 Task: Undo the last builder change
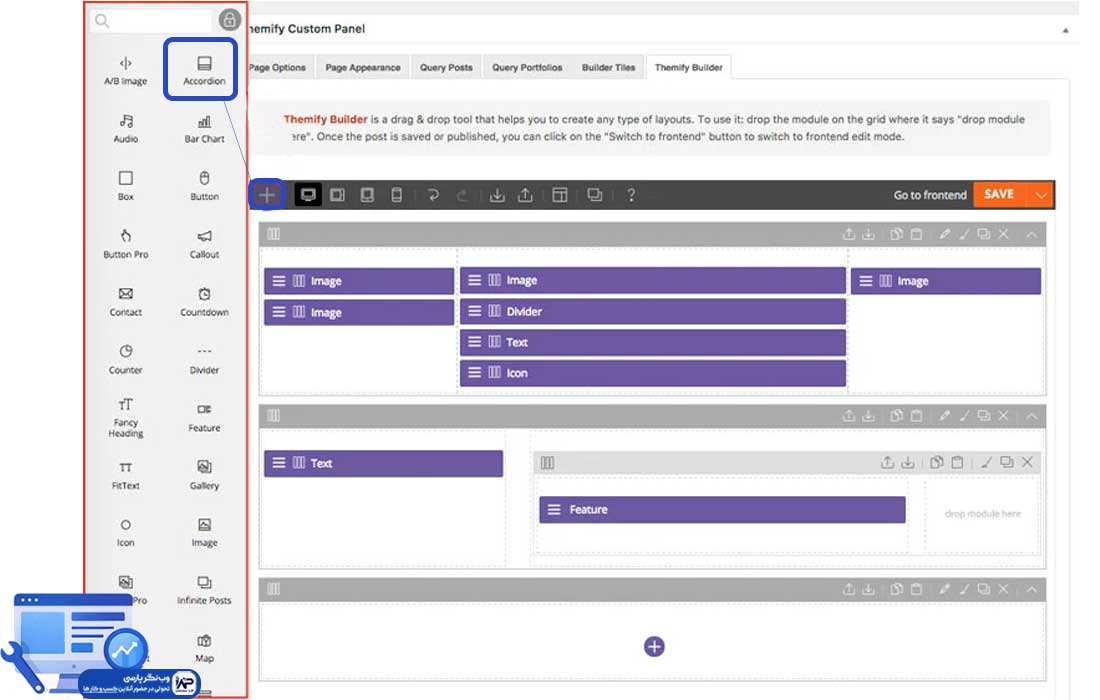(x=433, y=195)
